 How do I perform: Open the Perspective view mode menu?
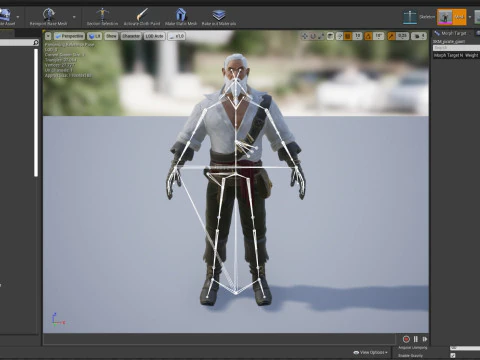coord(69,36)
